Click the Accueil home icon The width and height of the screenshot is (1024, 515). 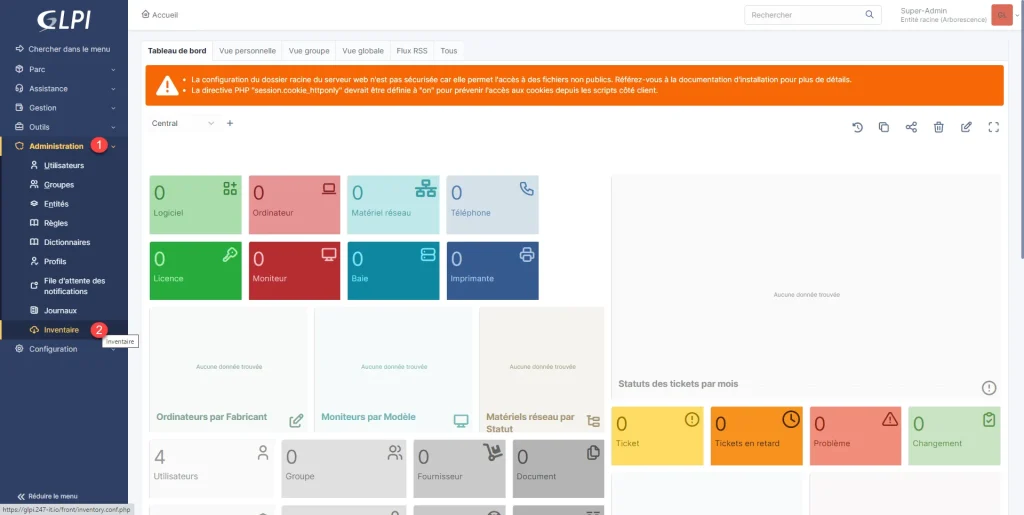pyautogui.click(x=146, y=14)
